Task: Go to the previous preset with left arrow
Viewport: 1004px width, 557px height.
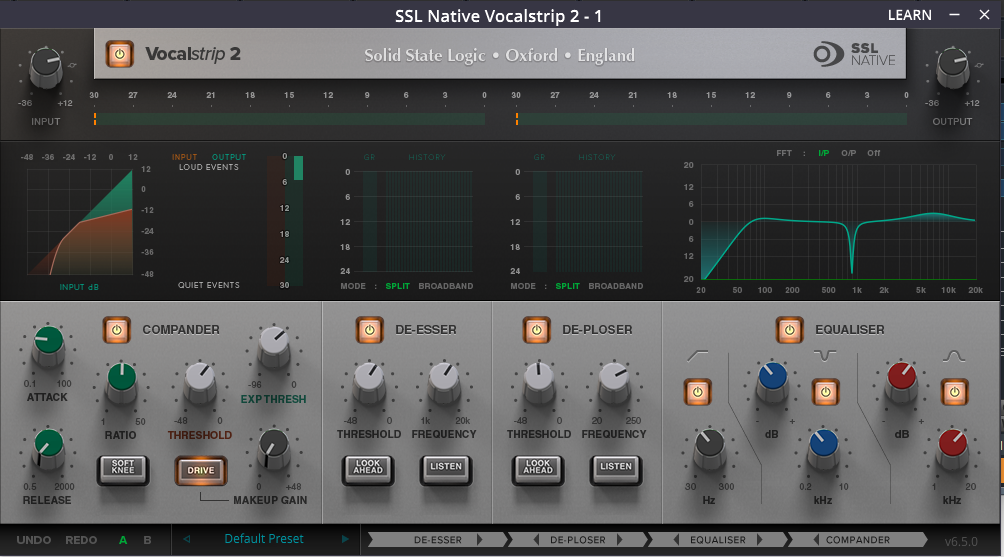Action: tap(186, 539)
